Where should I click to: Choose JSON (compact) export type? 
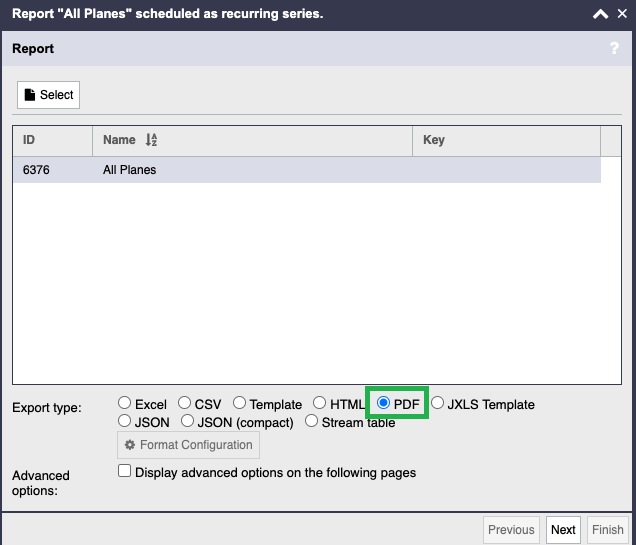(187, 421)
